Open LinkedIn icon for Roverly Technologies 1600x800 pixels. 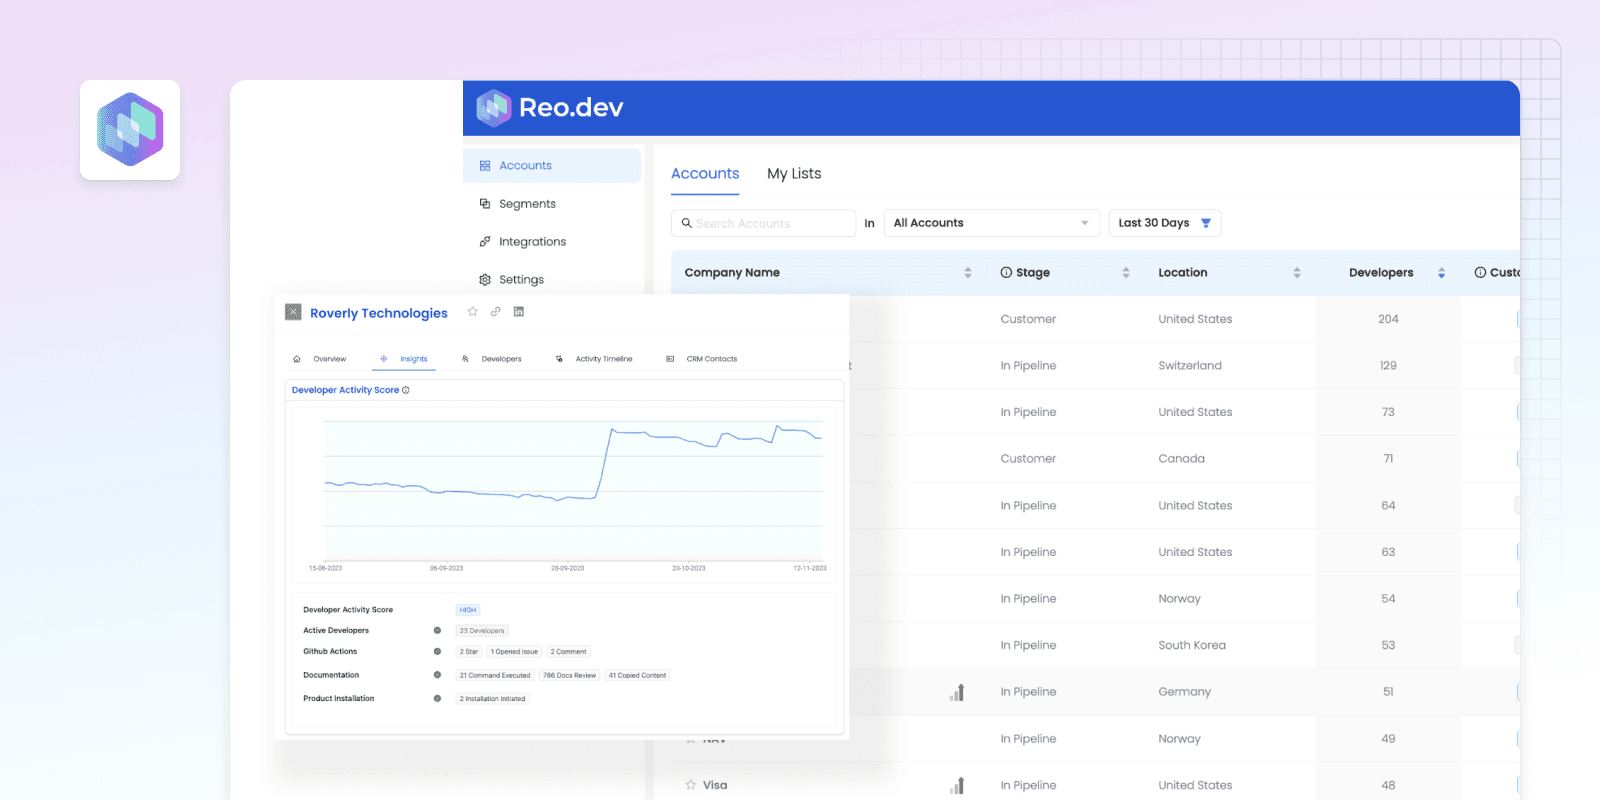coord(519,312)
